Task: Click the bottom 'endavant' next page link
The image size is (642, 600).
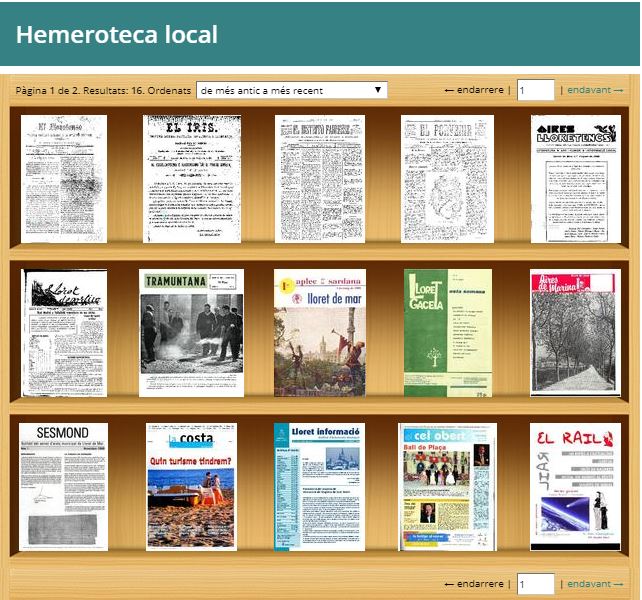Action: 595,584
